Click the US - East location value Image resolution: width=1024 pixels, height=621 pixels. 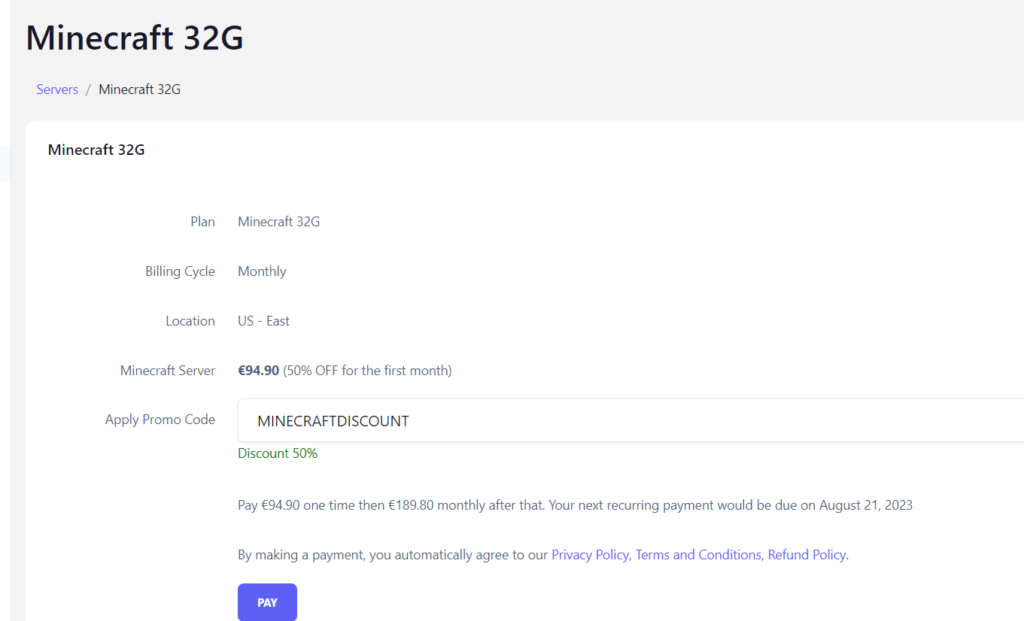click(263, 321)
